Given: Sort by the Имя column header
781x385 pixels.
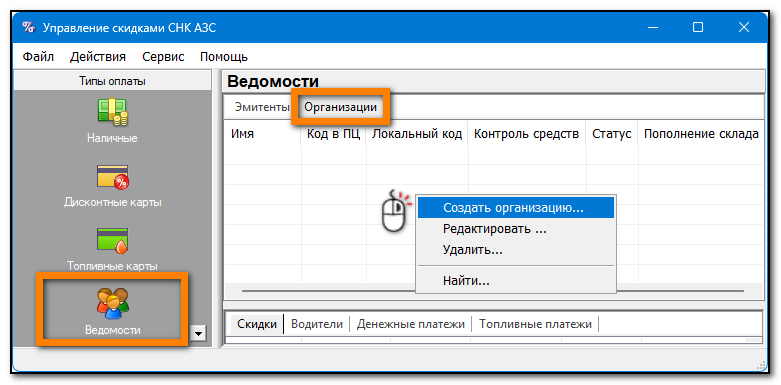Looking at the screenshot, I should (262, 134).
